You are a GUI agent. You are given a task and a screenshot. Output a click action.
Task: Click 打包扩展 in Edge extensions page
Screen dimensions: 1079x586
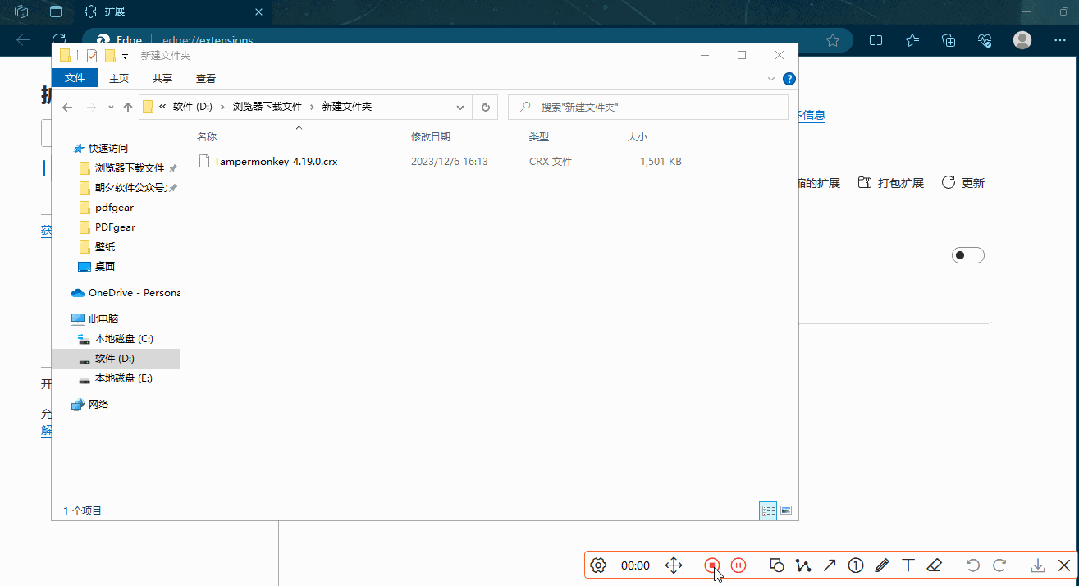891,183
